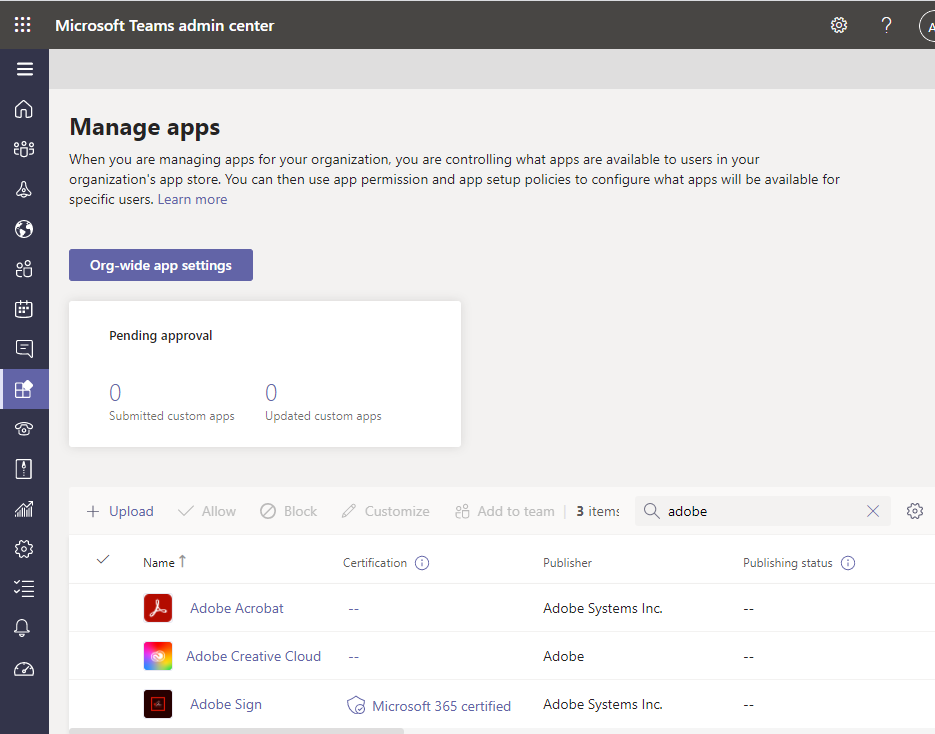Open the Help question mark icon
The image size is (935, 734).
(886, 25)
